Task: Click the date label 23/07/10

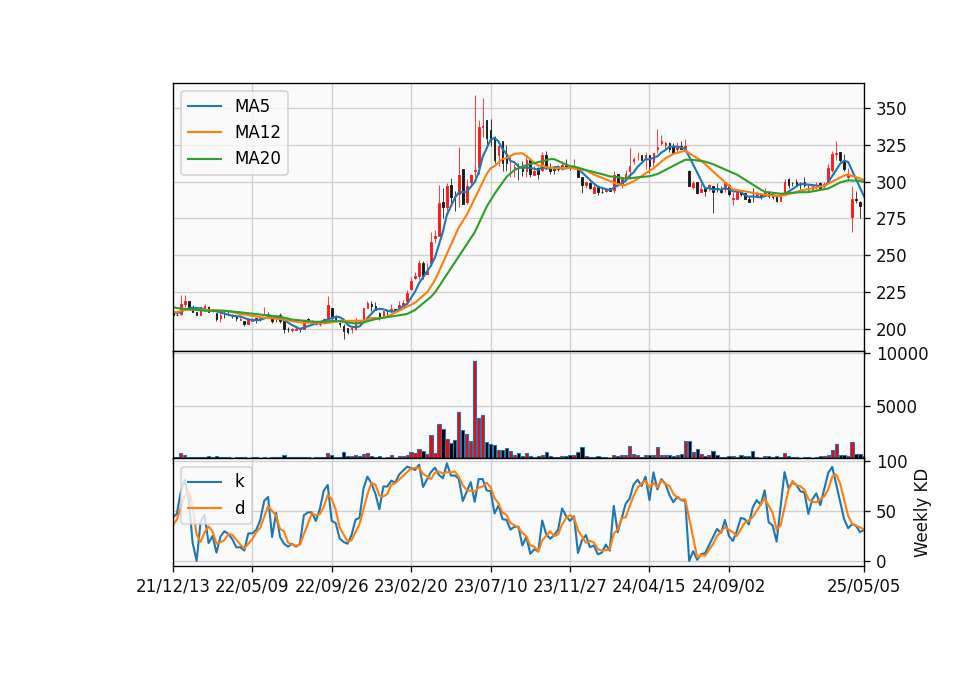Action: [490, 587]
